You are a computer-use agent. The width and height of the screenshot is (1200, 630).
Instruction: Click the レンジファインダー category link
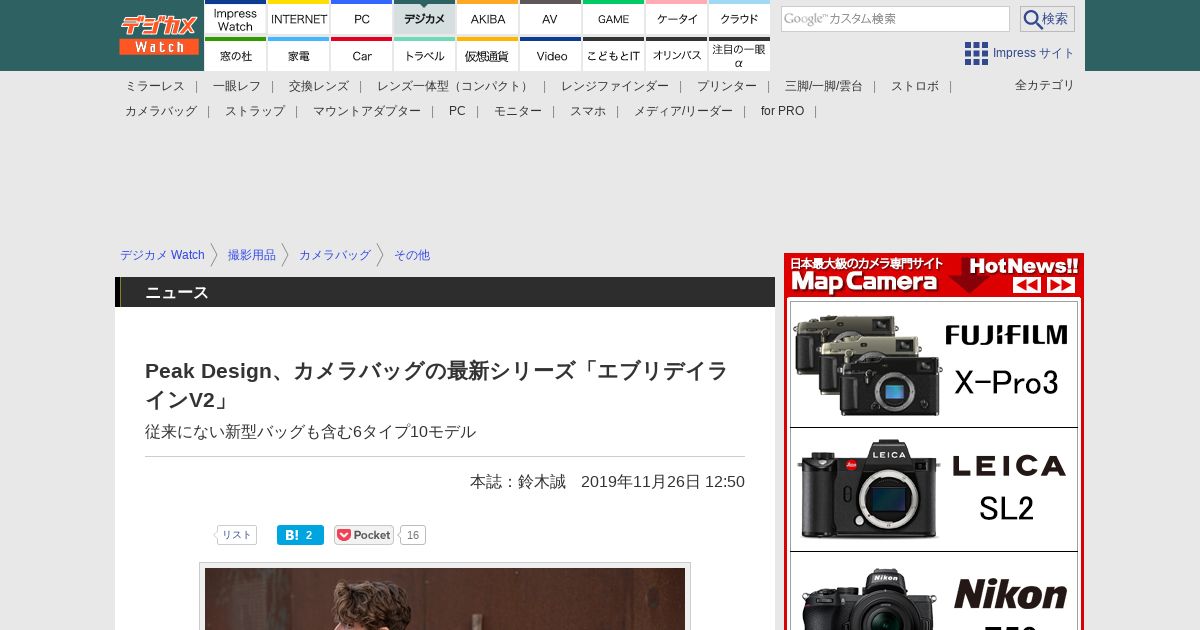615,86
